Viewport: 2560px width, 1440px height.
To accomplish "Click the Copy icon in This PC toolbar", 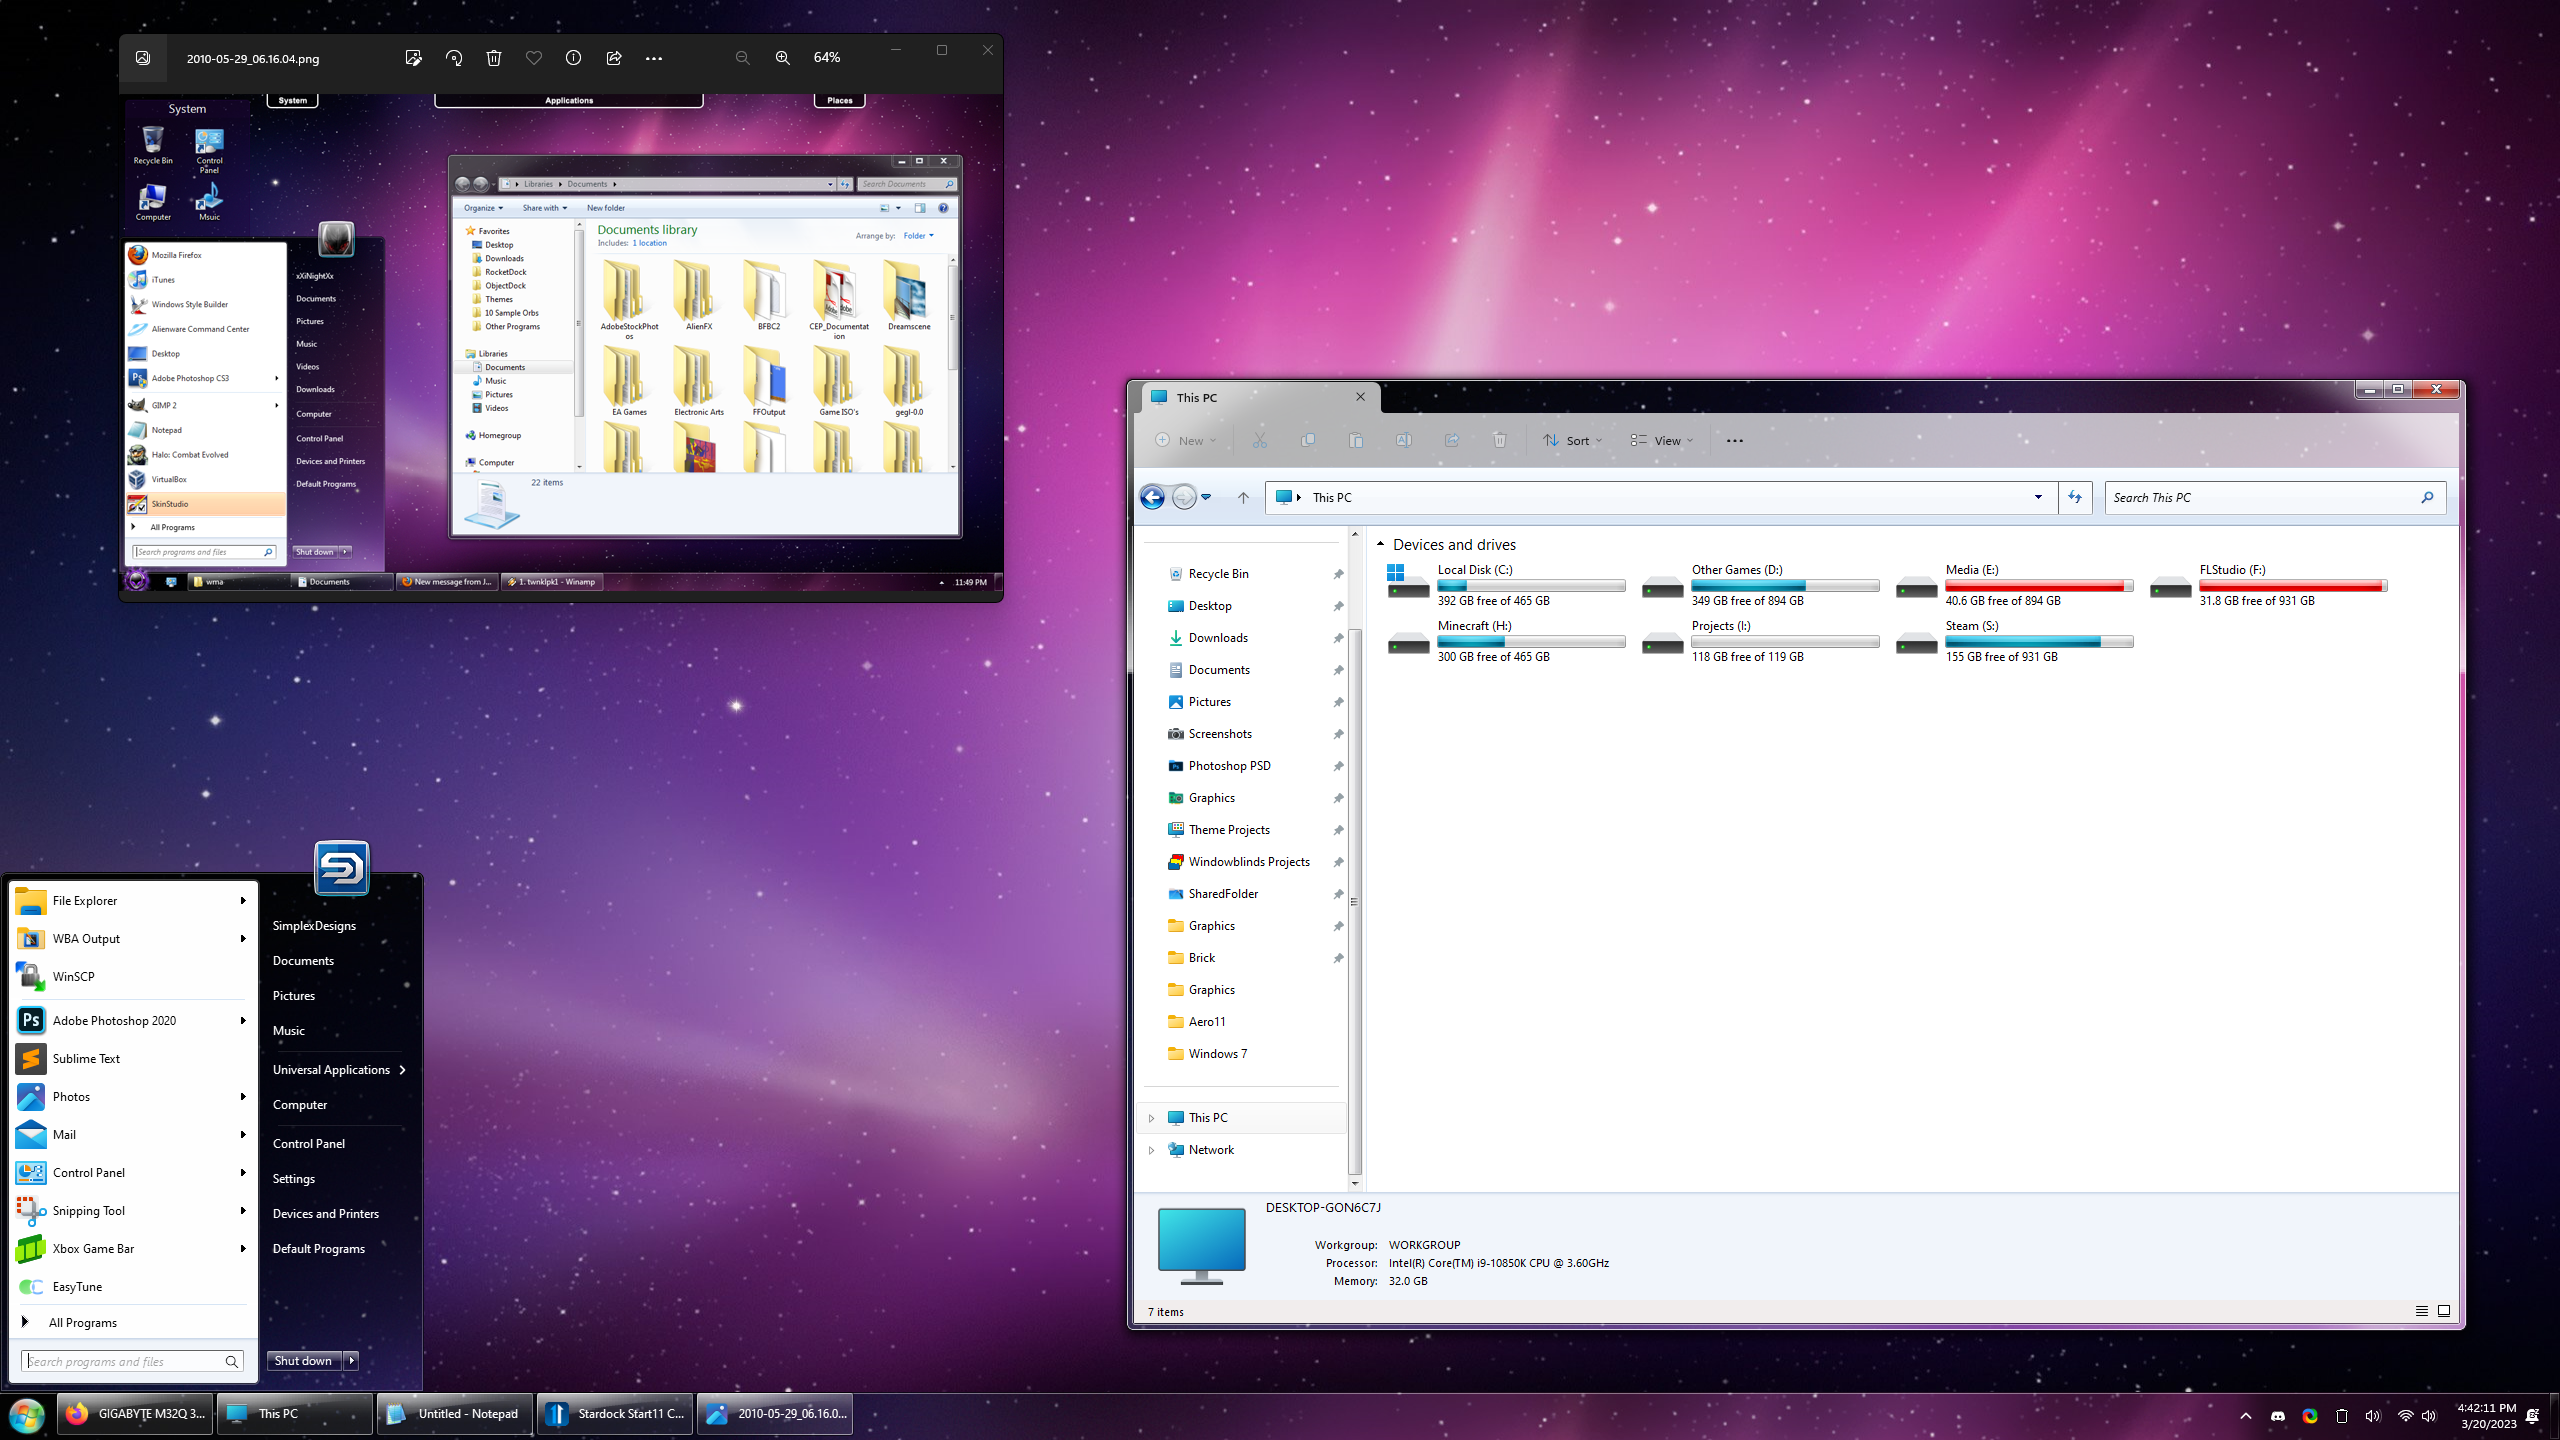I will tap(1308, 440).
